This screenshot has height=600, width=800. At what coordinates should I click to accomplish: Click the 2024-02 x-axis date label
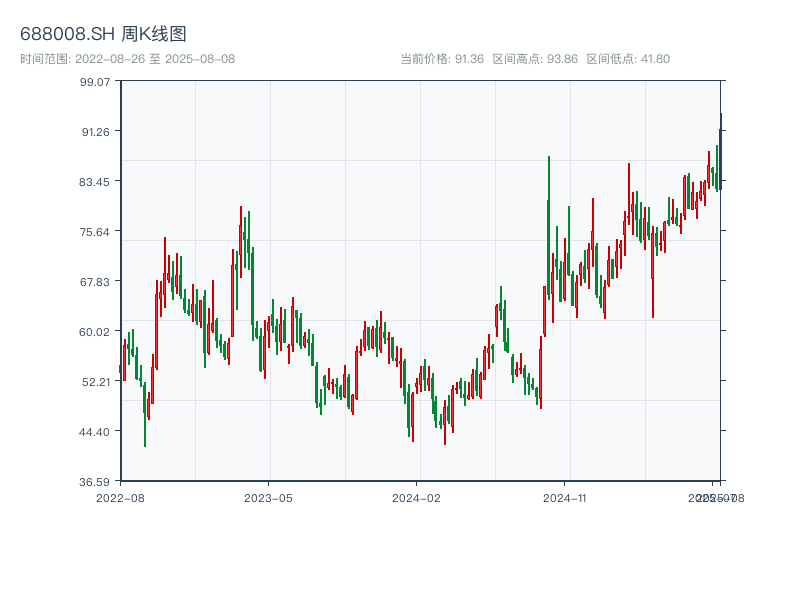[x=416, y=497]
